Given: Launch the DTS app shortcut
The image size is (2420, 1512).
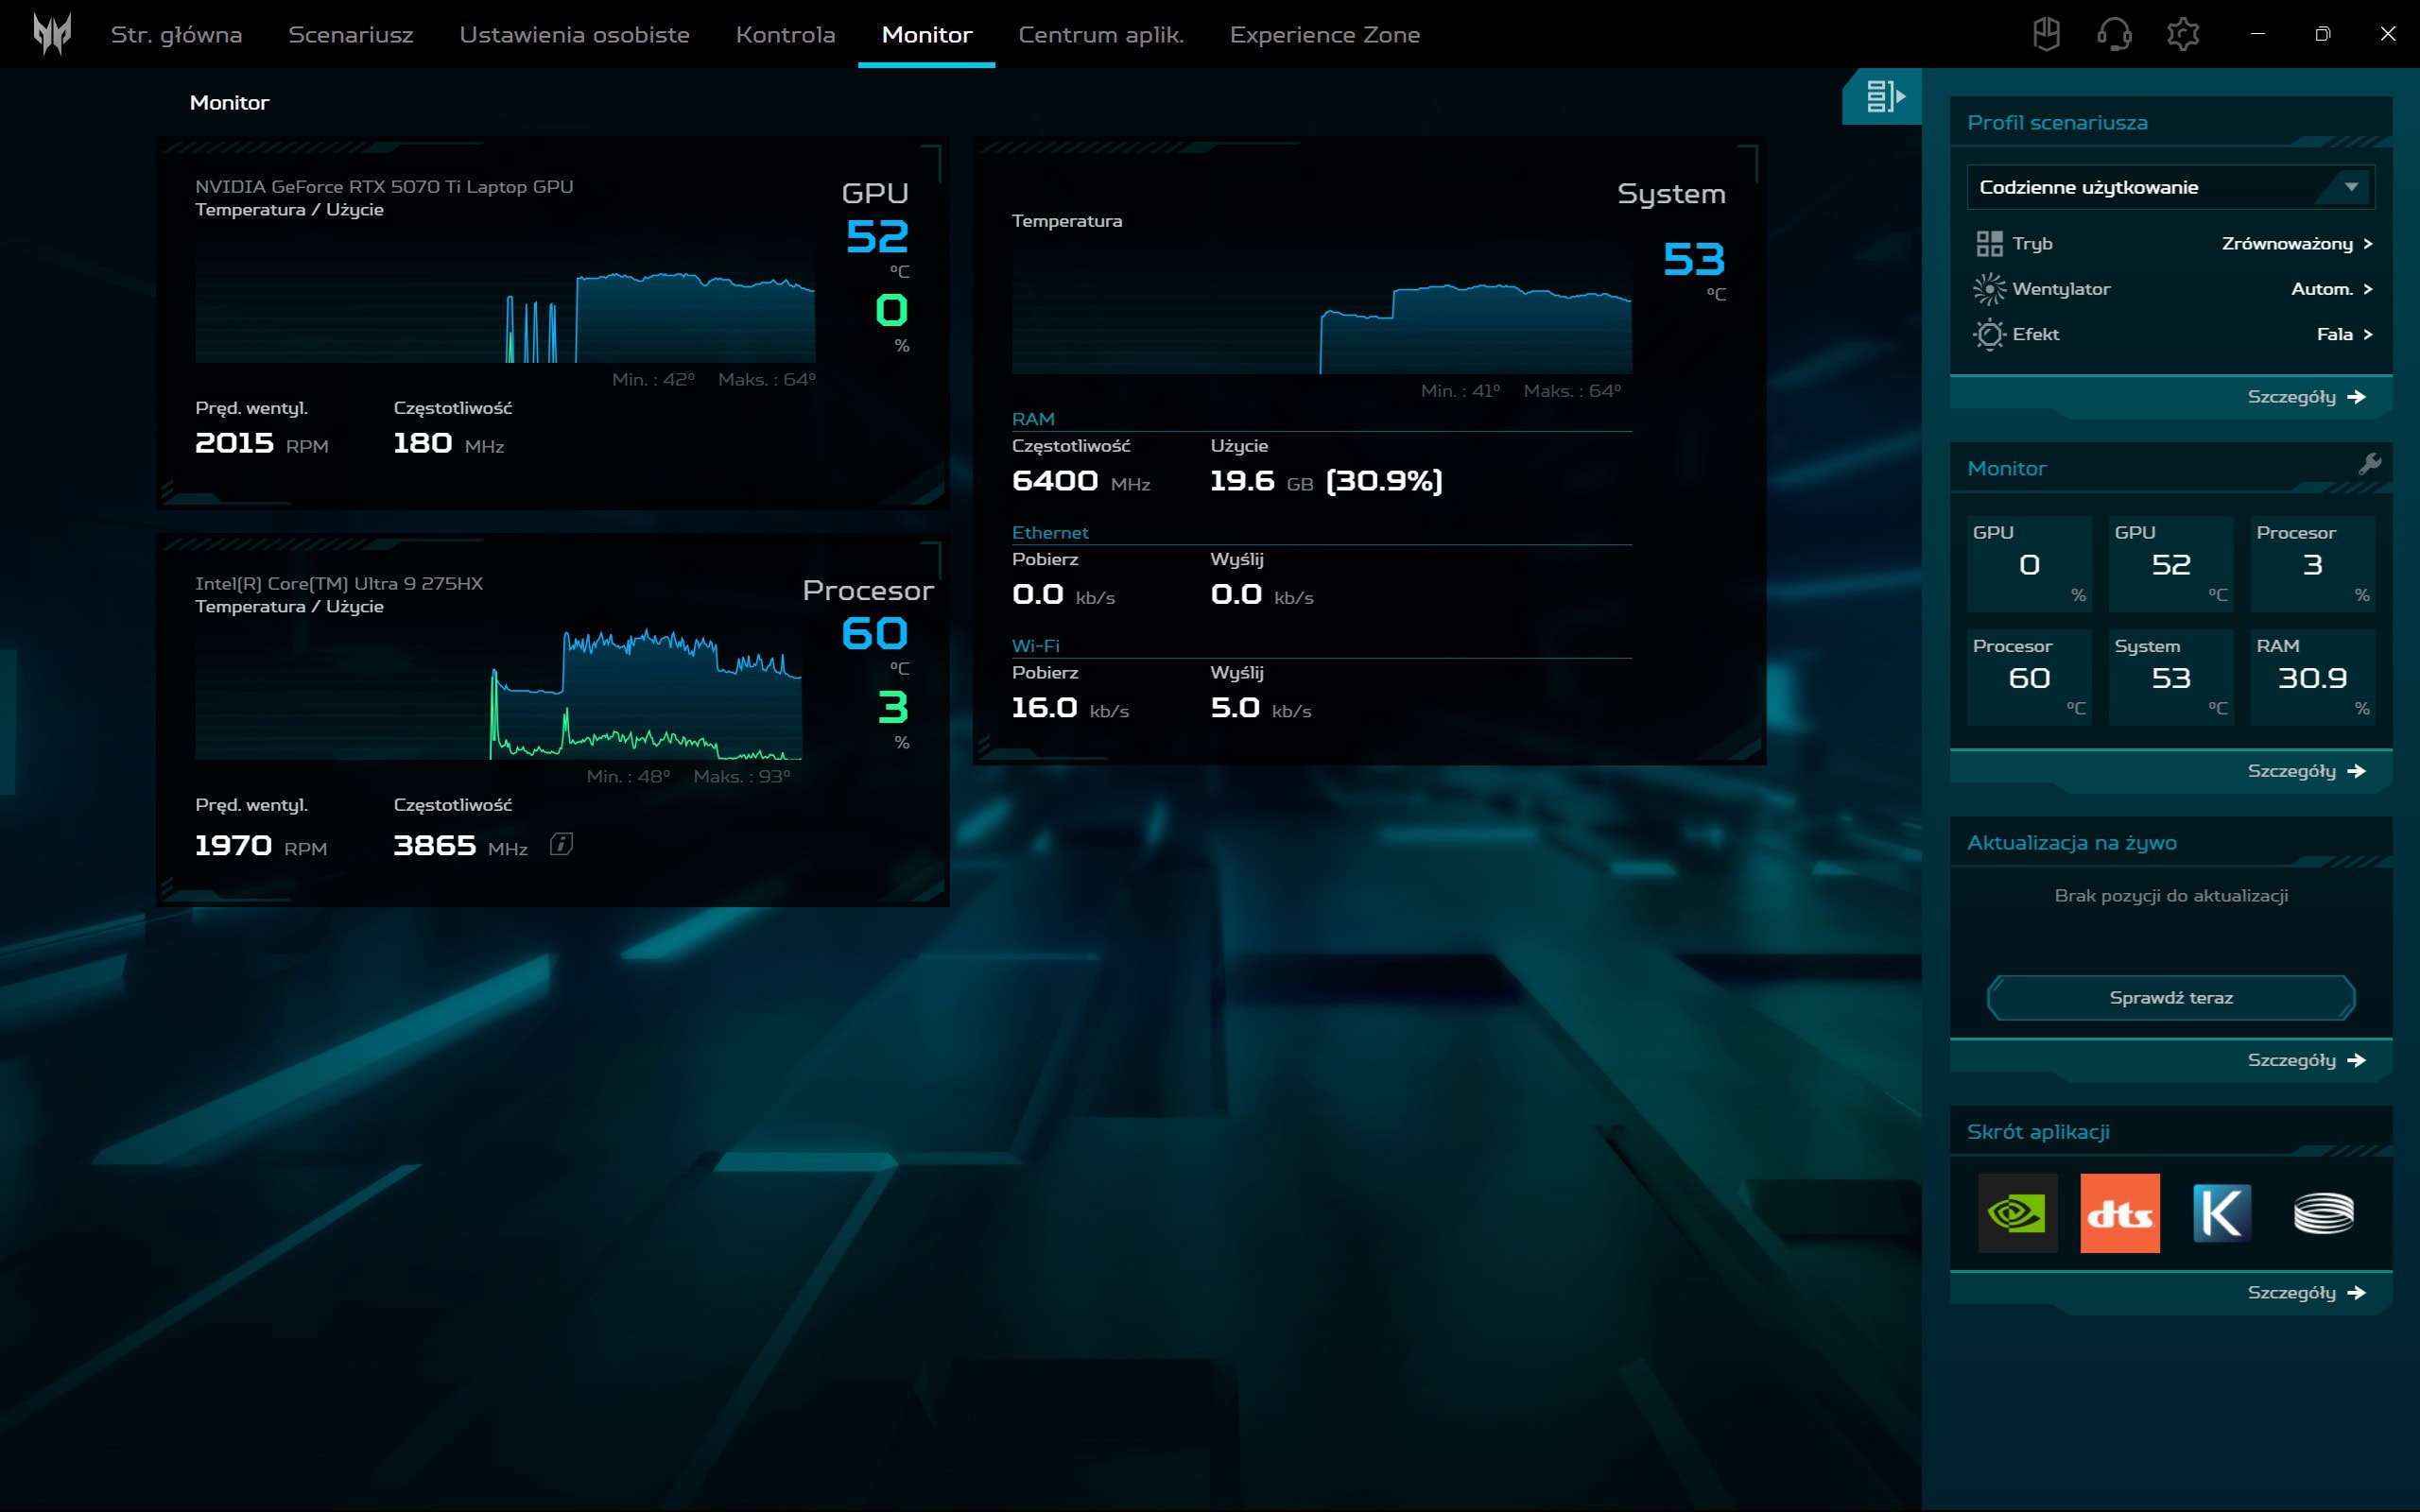Looking at the screenshot, I should coord(2119,1213).
